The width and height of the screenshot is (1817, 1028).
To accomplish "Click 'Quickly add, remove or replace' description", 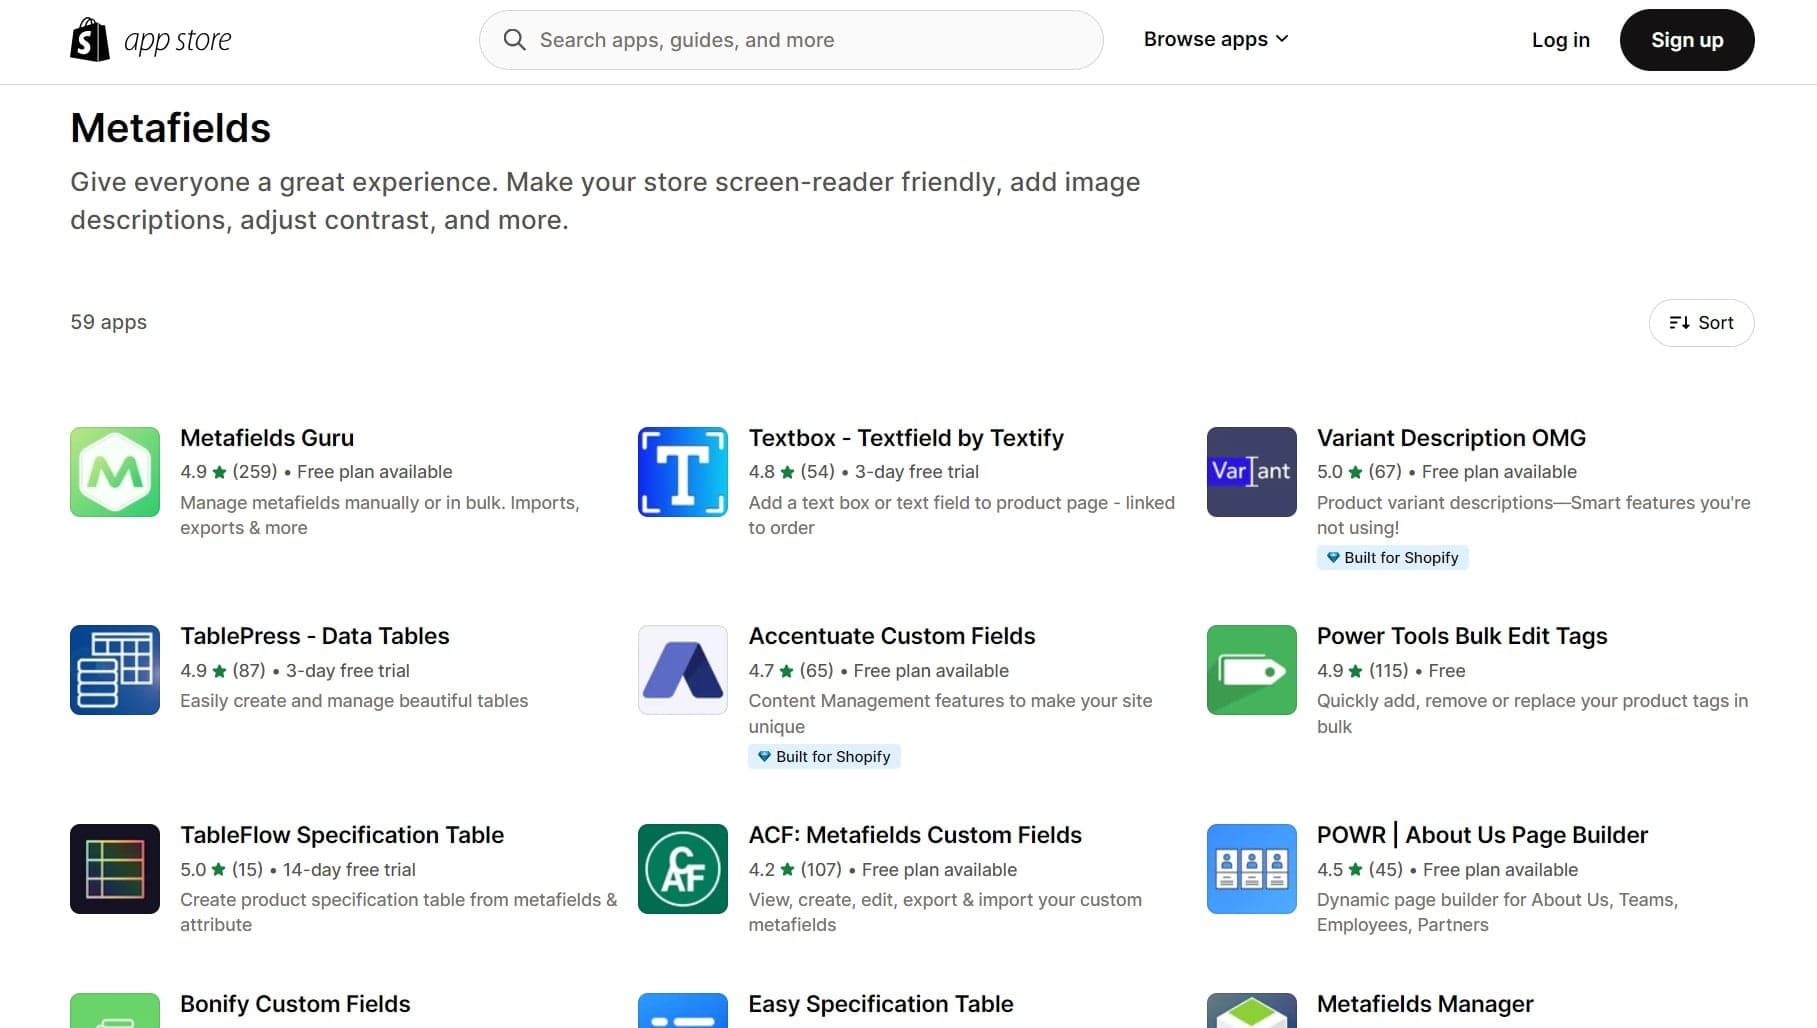I will 1533,714.
